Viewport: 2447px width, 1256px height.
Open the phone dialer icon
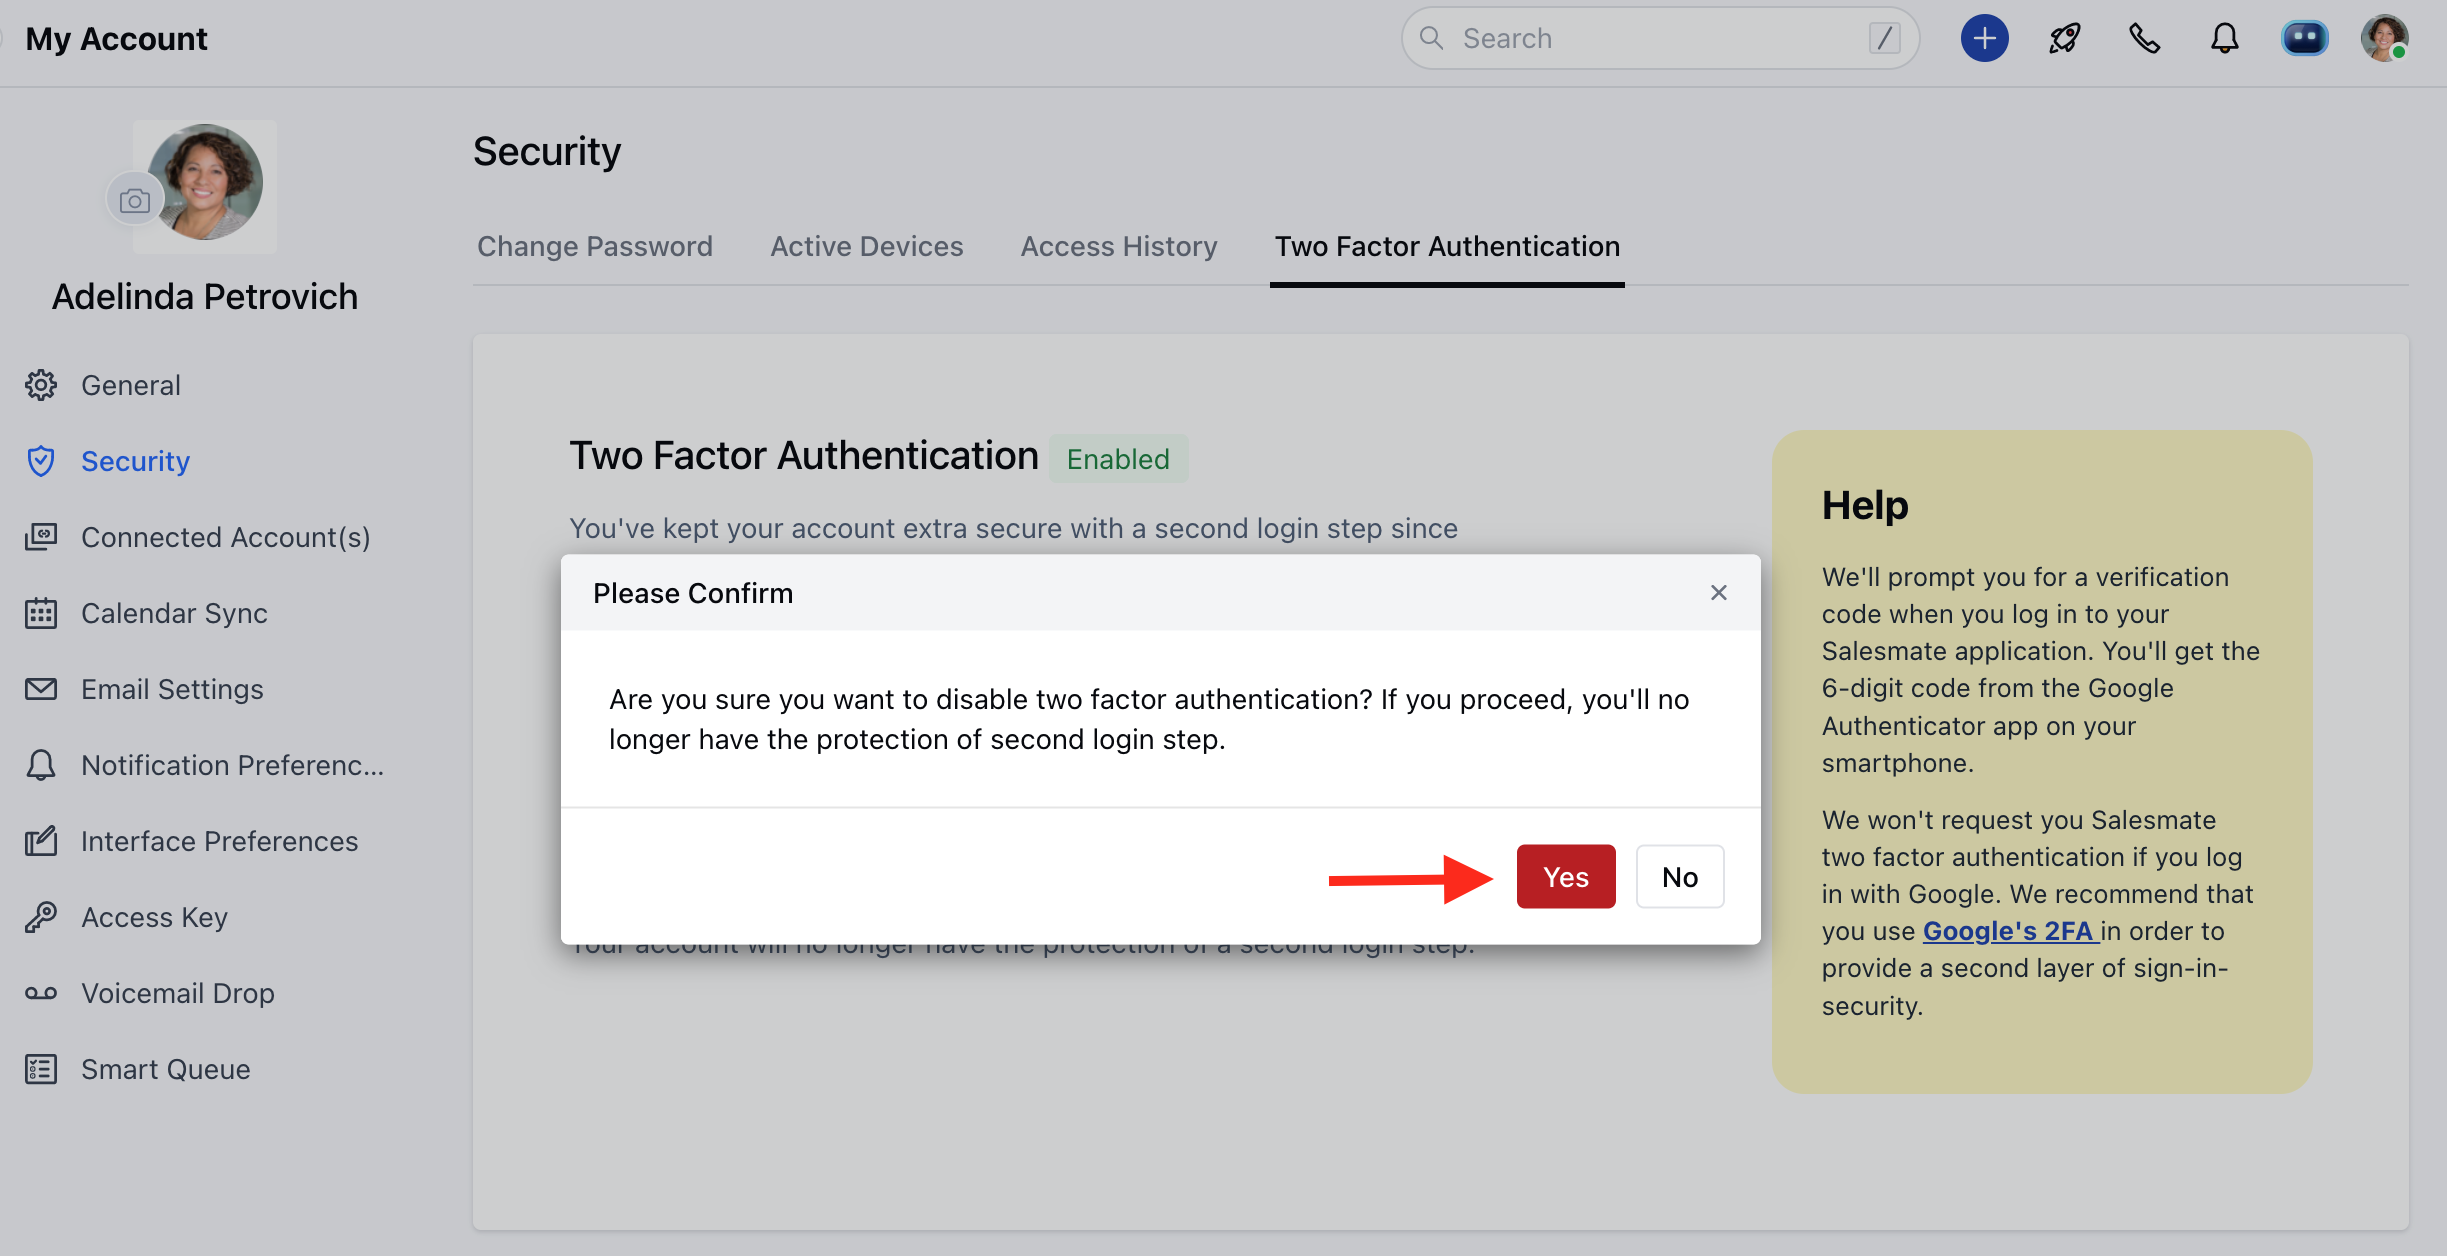2144,39
